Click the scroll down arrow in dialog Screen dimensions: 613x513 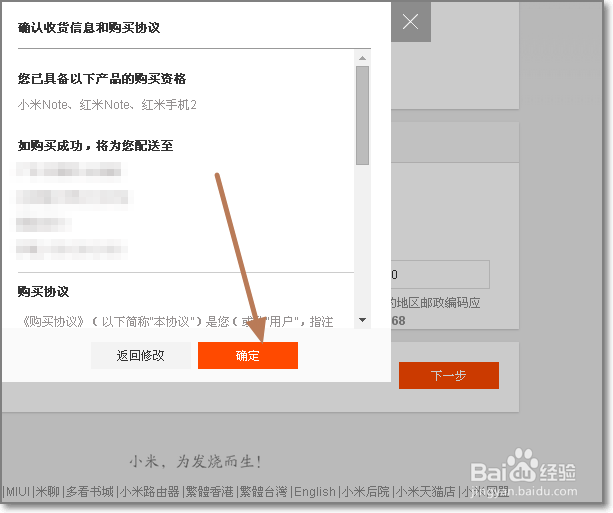[362, 320]
